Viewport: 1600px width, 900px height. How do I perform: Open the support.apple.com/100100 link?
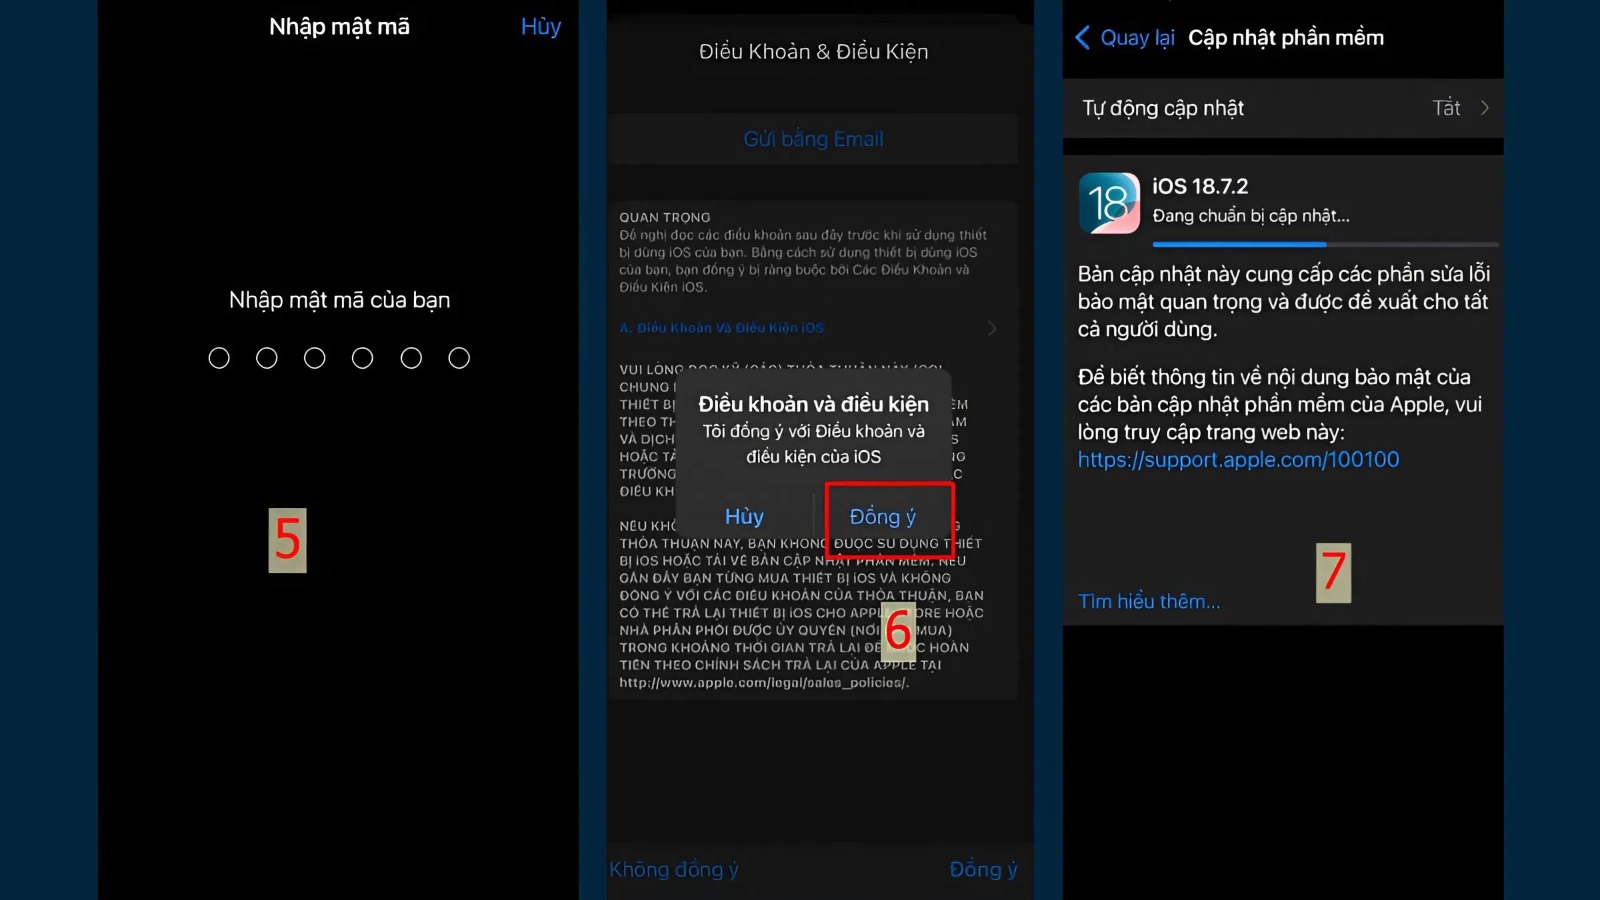point(1238,460)
